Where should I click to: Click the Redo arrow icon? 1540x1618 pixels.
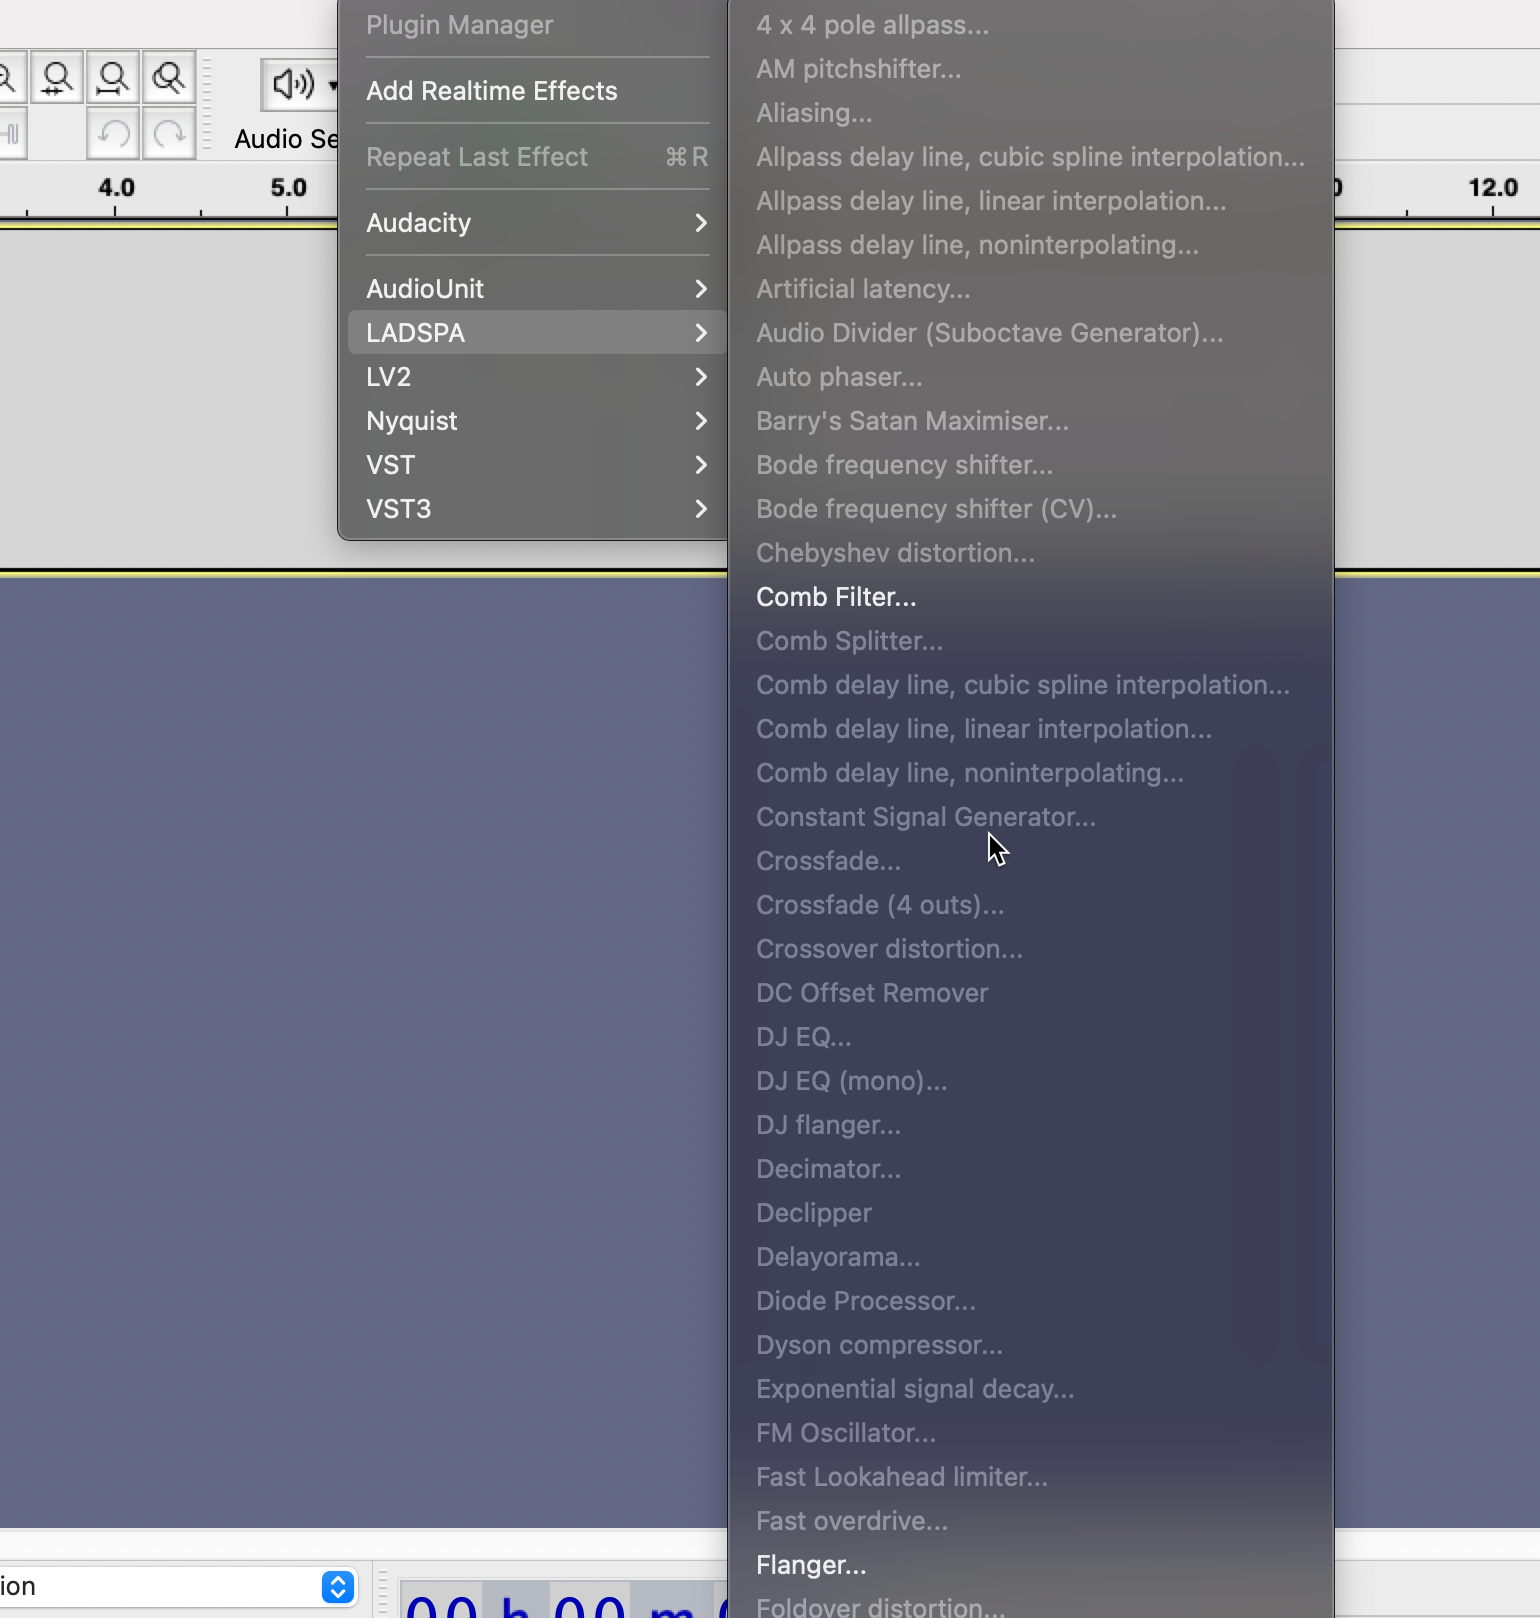coord(169,134)
